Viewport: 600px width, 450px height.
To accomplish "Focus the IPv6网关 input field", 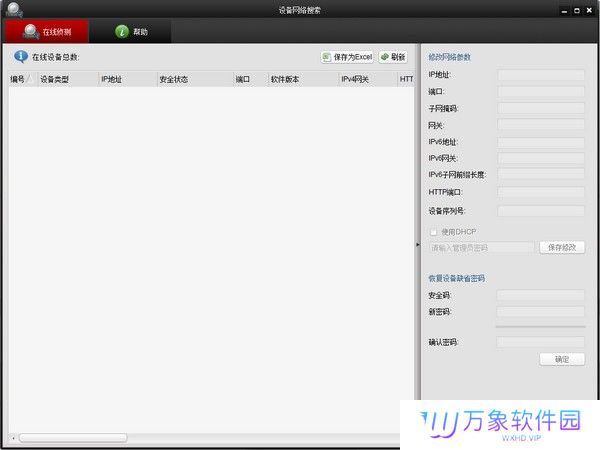I will point(541,158).
